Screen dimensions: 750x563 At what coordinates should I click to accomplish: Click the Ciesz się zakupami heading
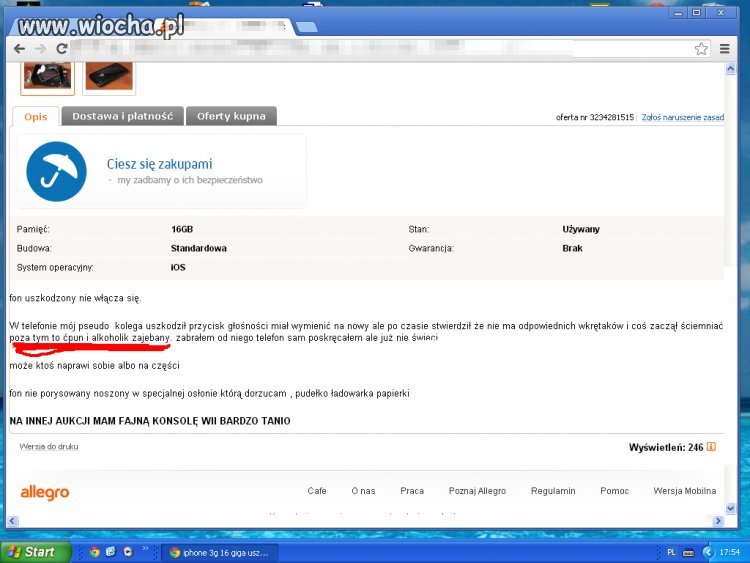(159, 164)
